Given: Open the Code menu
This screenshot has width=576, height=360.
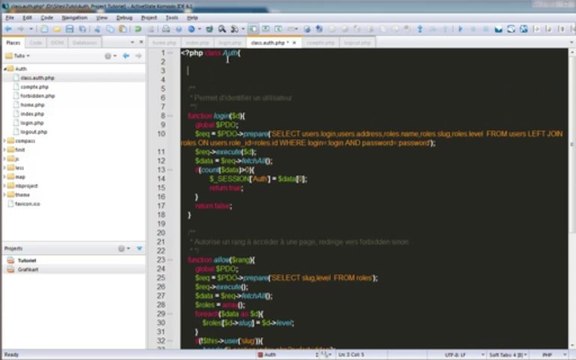Looking at the screenshot, I should [x=47, y=18].
